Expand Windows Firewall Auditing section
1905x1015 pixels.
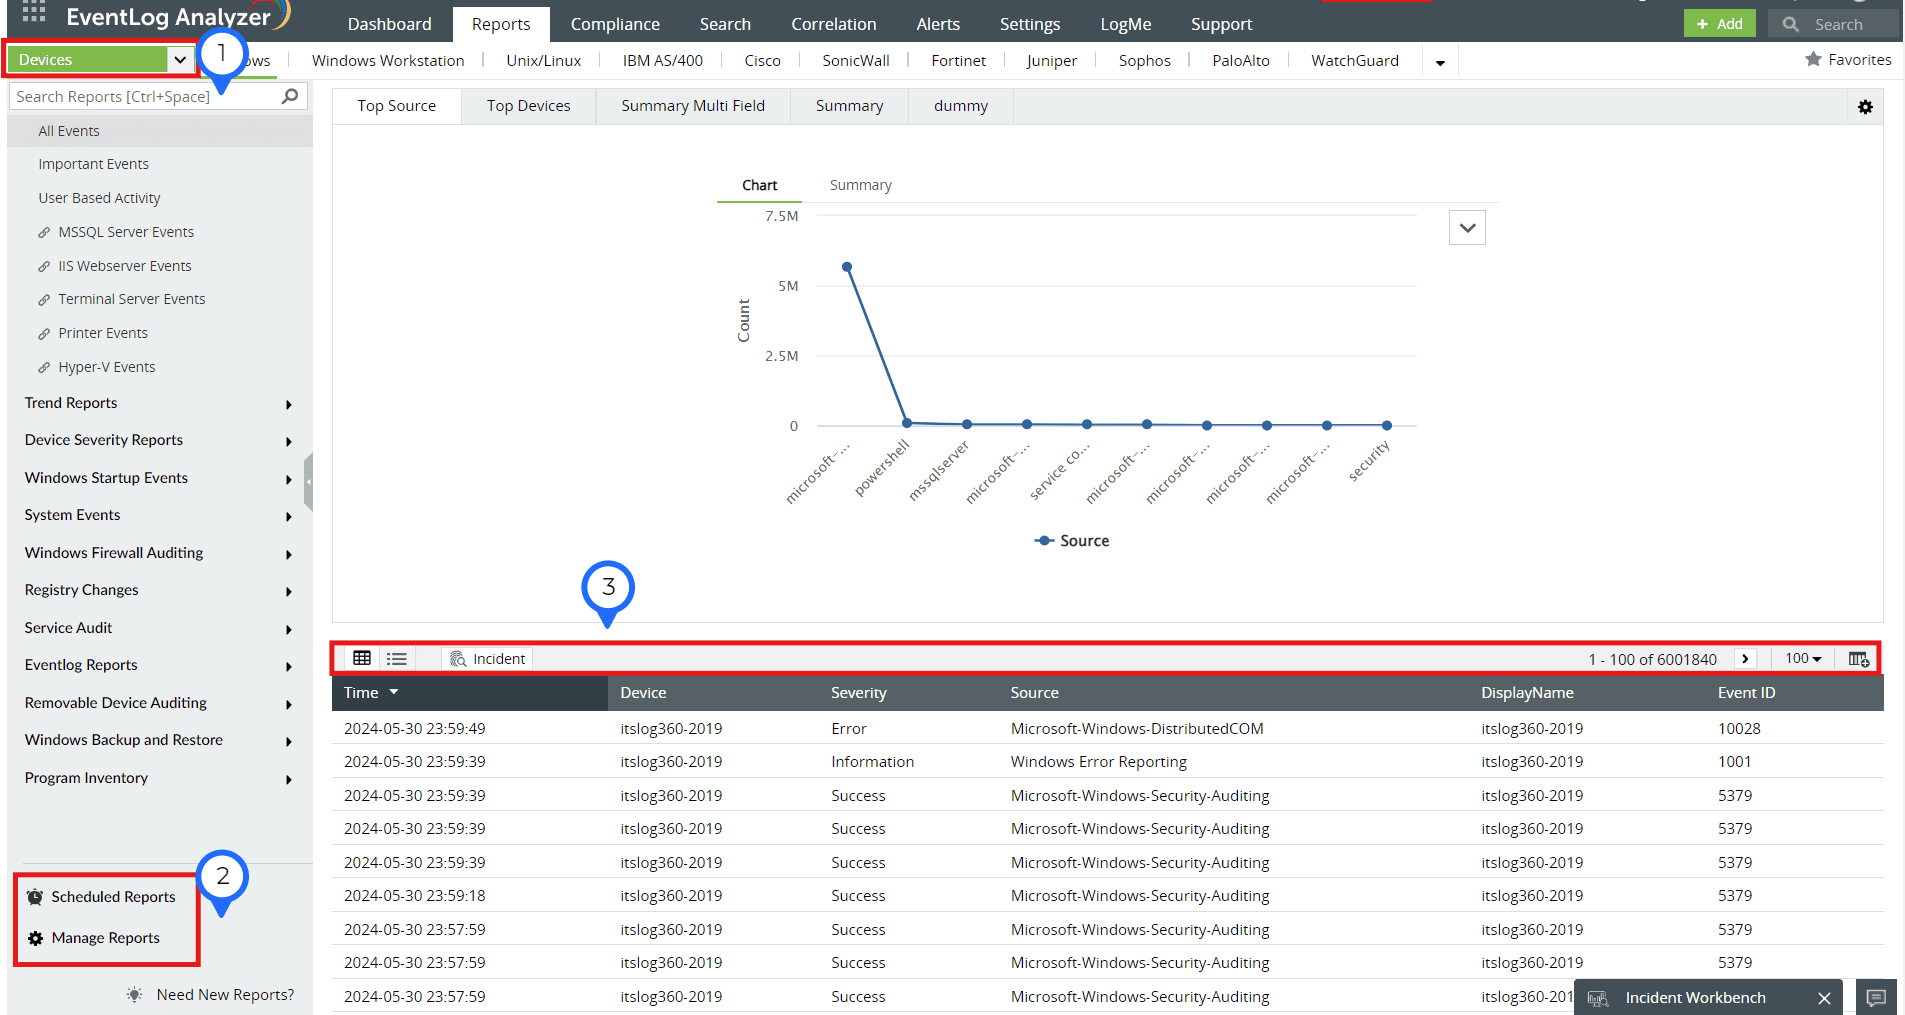click(x=288, y=555)
